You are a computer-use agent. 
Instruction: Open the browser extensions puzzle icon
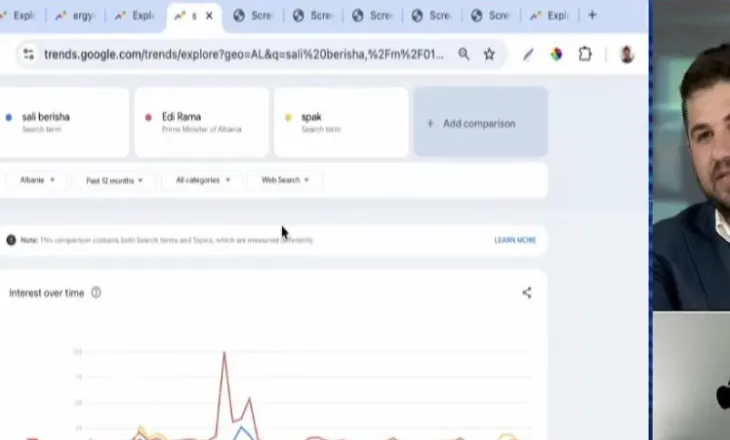(585, 54)
